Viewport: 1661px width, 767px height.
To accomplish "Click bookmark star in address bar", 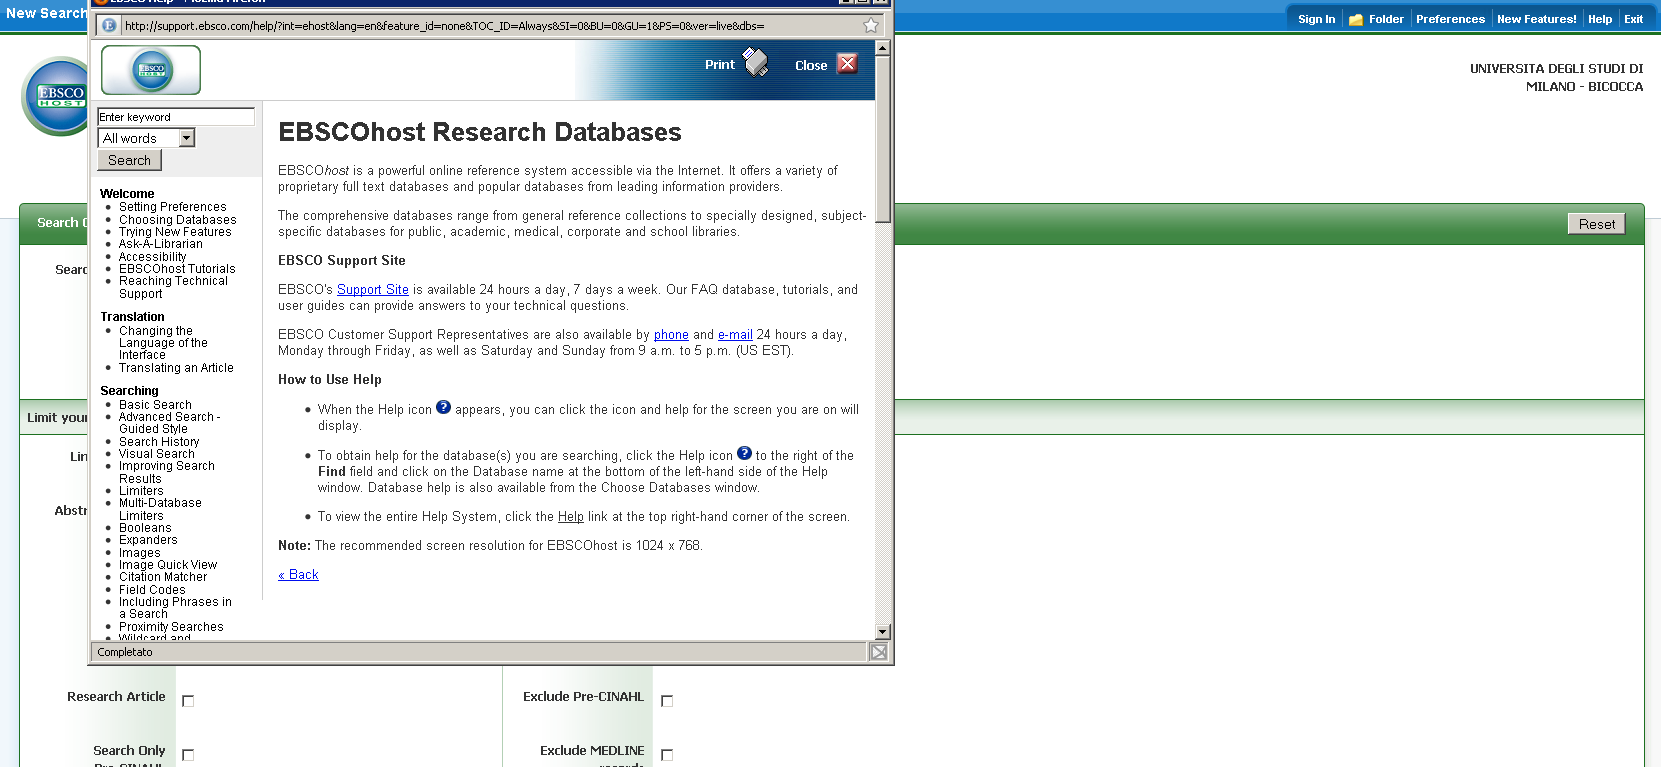I will point(871,25).
